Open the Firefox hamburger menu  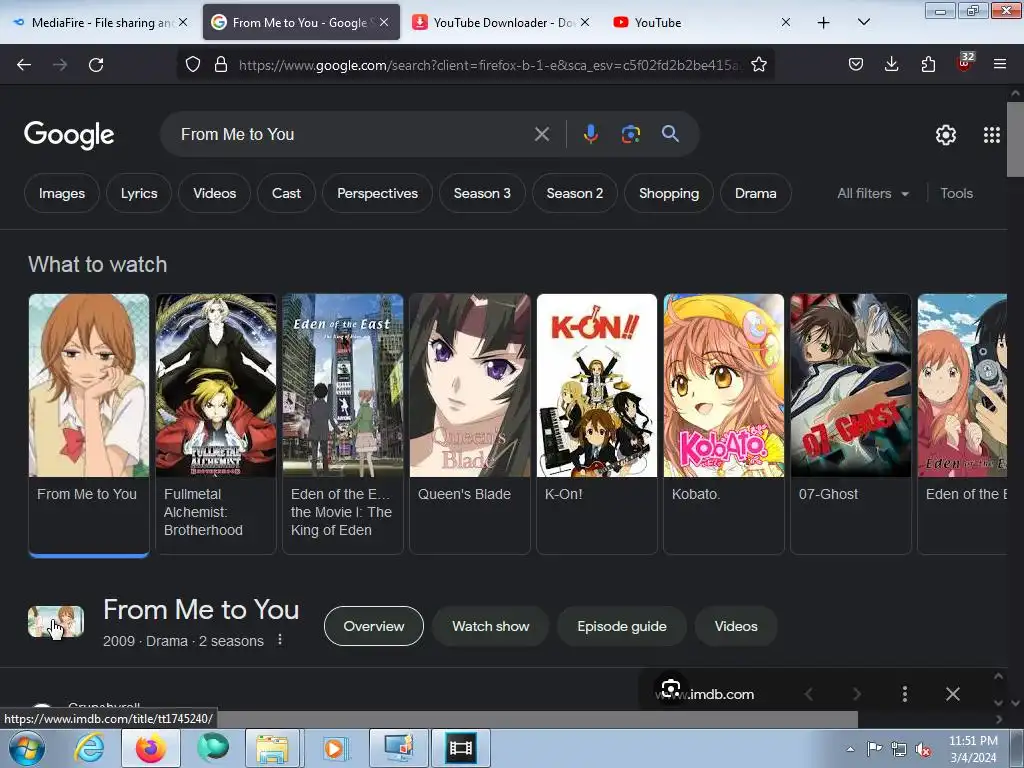pos(1000,64)
